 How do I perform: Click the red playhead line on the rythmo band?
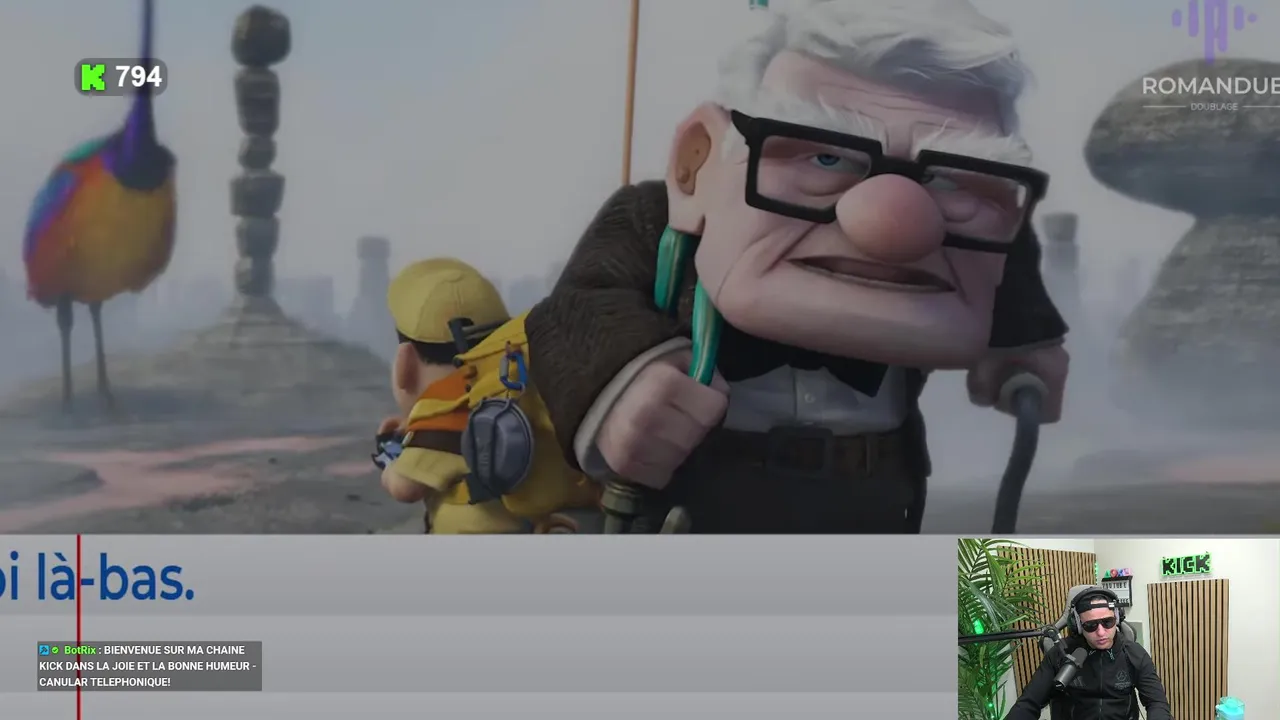pyautogui.click(x=78, y=627)
